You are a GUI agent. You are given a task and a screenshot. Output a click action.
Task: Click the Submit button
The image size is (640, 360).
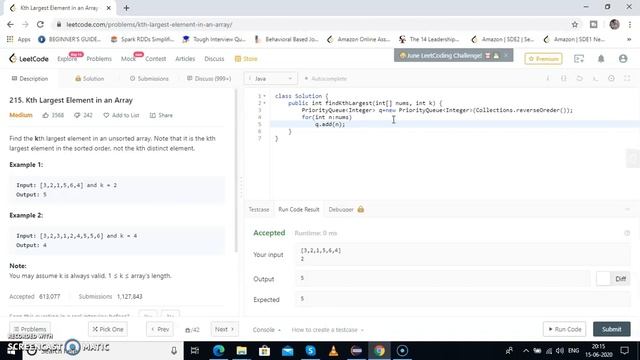(x=611, y=329)
